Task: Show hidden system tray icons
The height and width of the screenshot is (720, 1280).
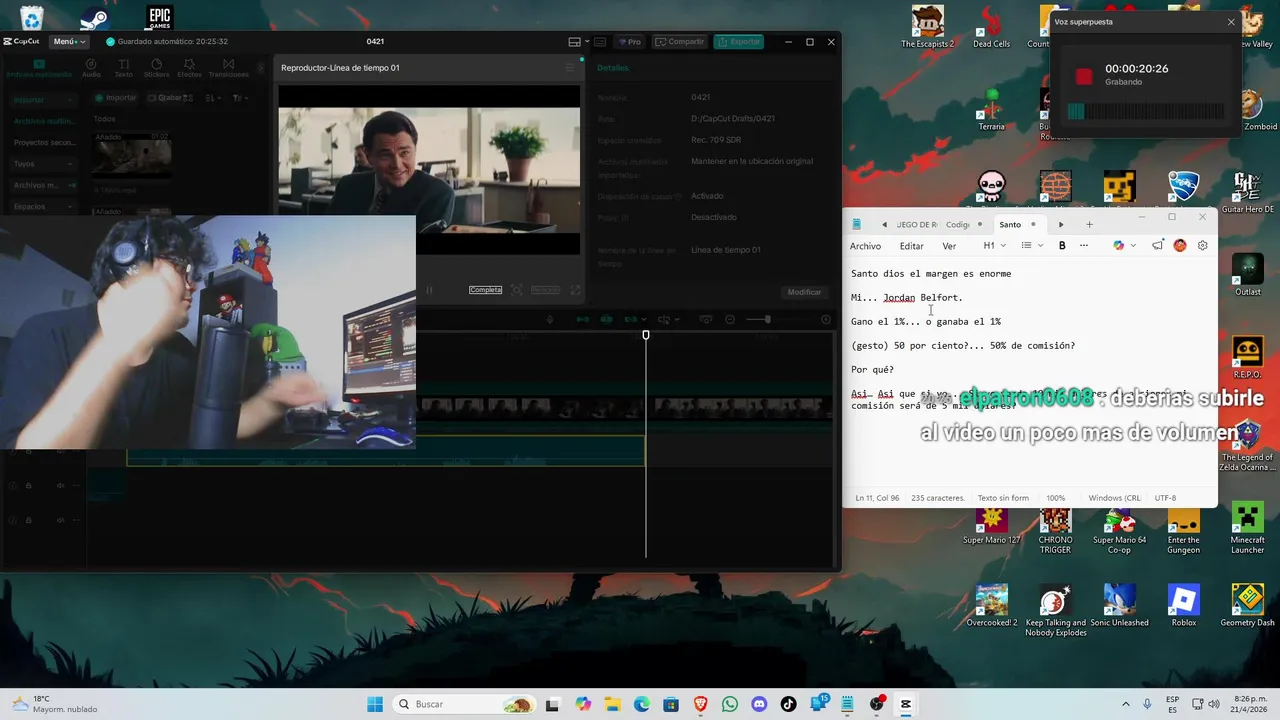Action: [1126, 704]
